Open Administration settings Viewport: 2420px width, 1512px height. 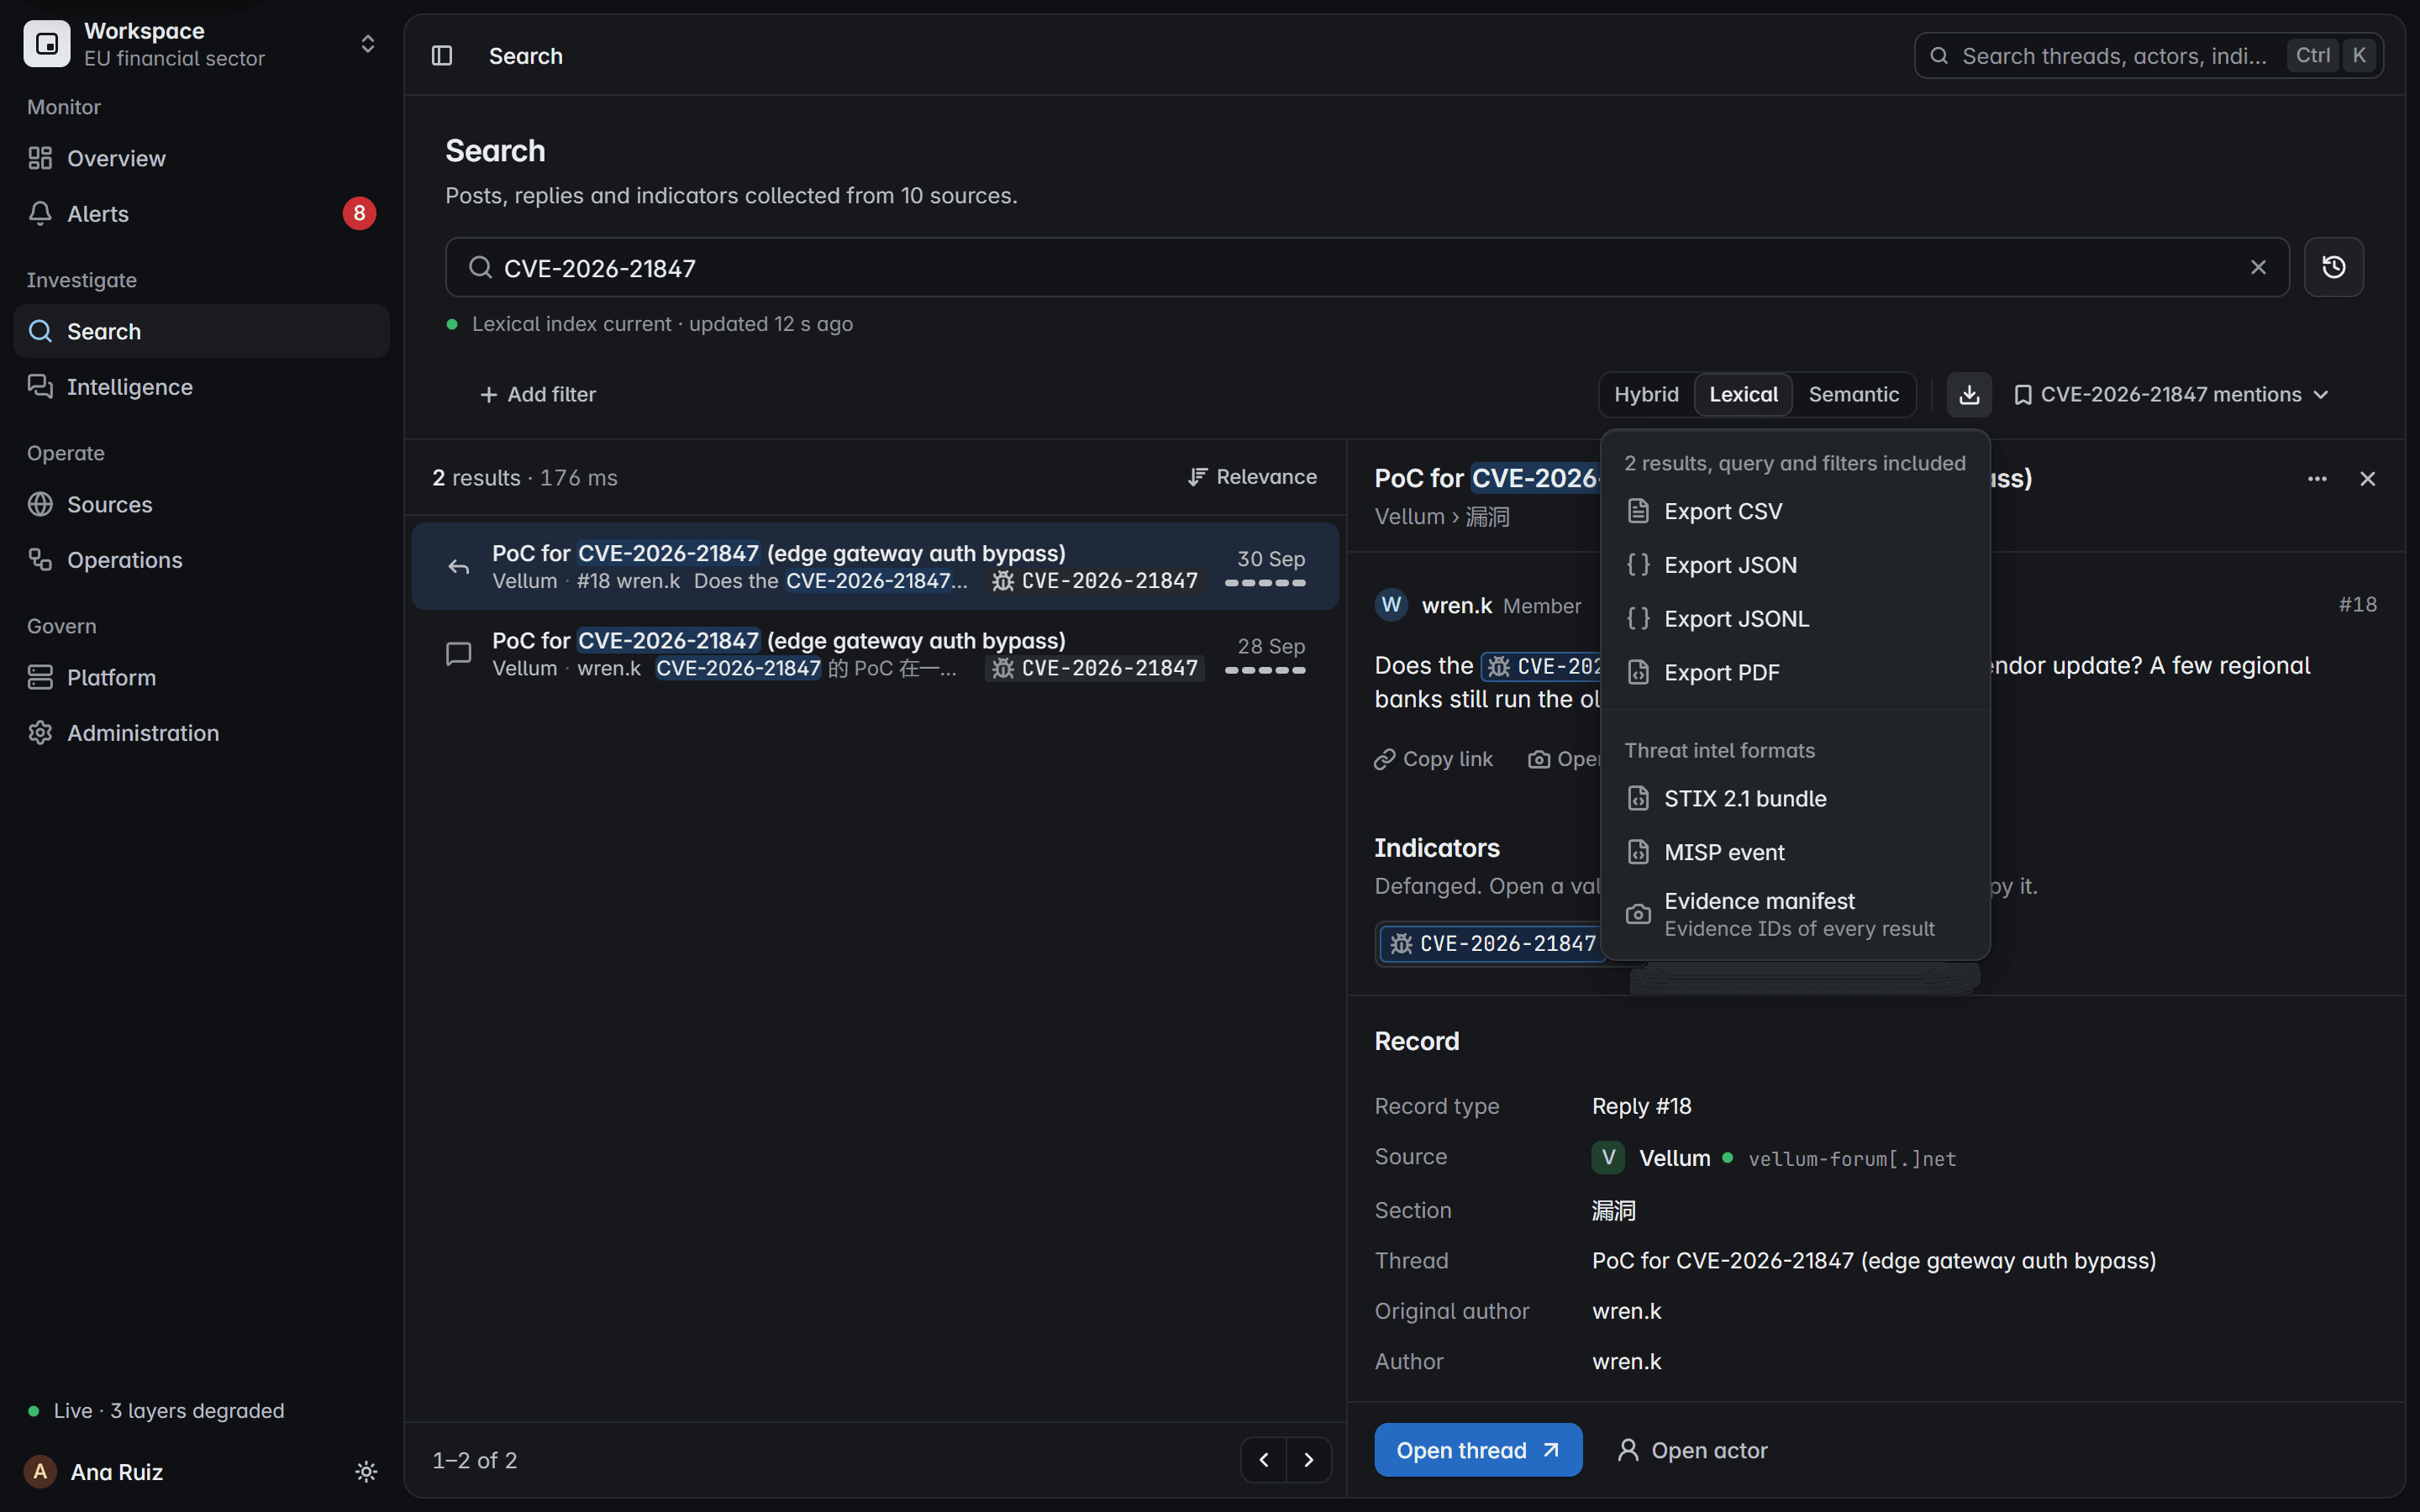[x=201, y=733]
